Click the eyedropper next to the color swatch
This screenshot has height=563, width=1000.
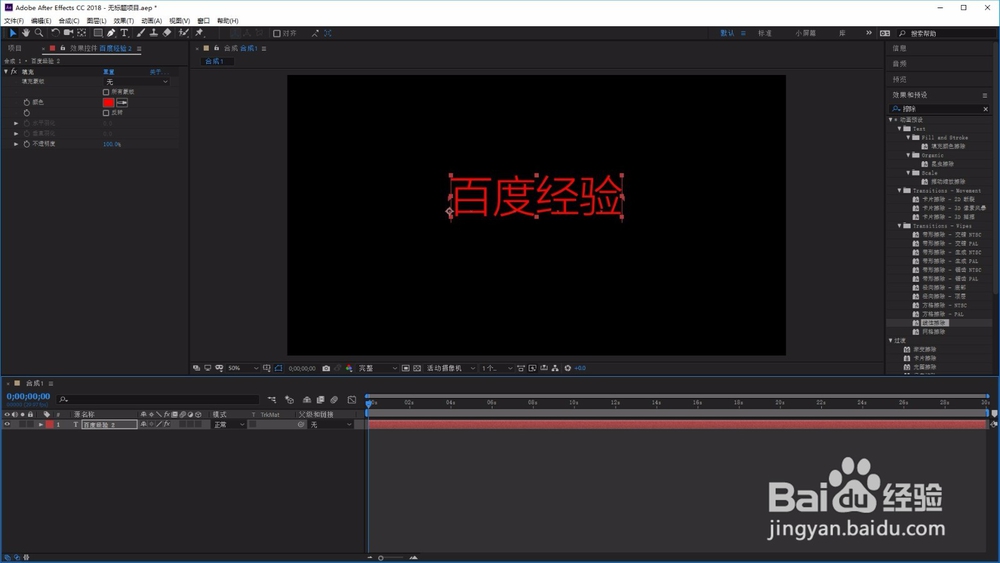tap(122, 103)
